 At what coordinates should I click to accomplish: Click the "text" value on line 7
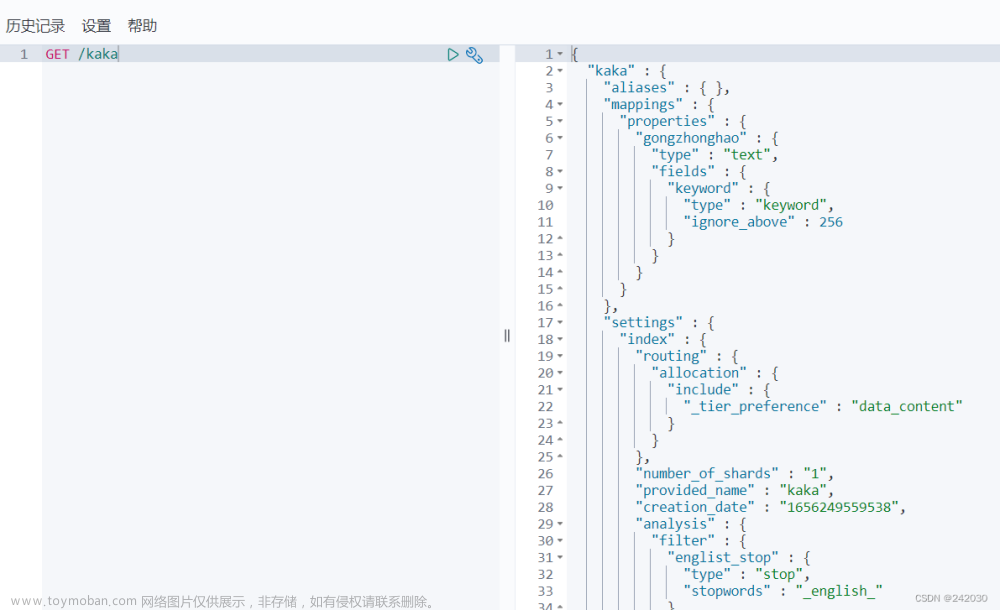click(x=747, y=154)
